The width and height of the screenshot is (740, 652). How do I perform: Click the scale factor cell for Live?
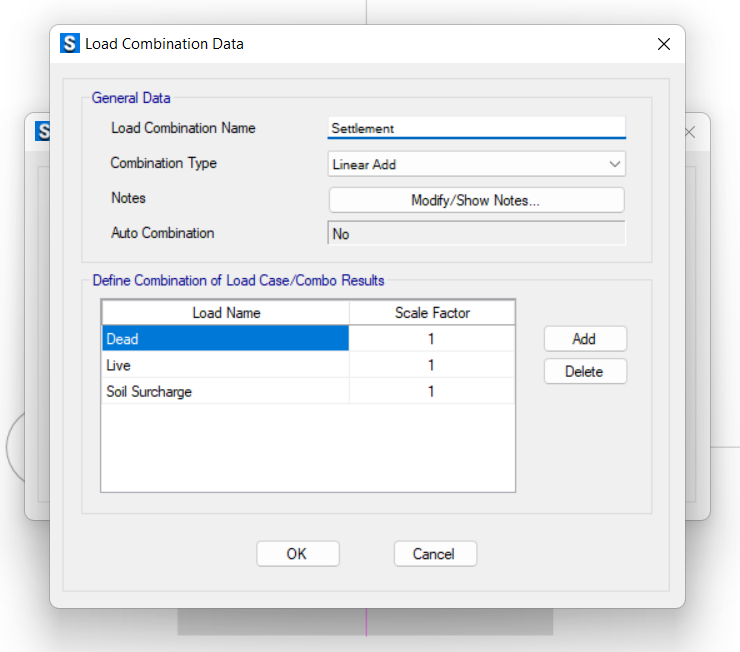(431, 365)
